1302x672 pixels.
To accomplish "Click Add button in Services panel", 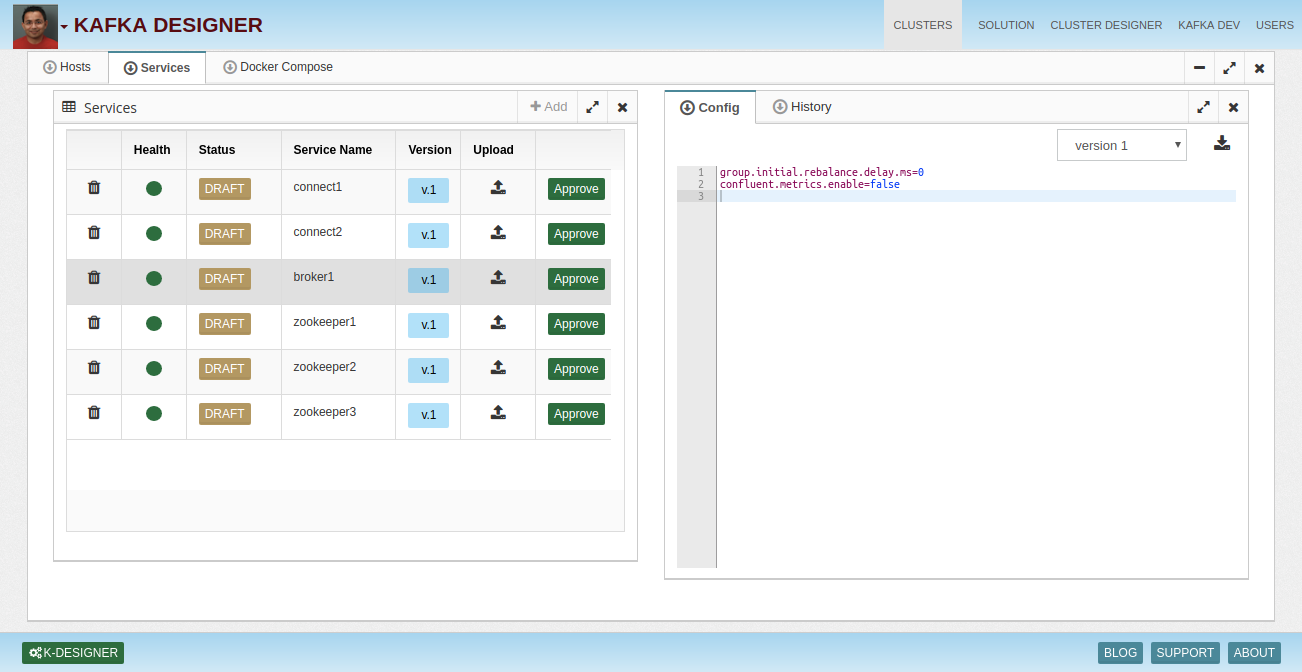I will point(548,107).
